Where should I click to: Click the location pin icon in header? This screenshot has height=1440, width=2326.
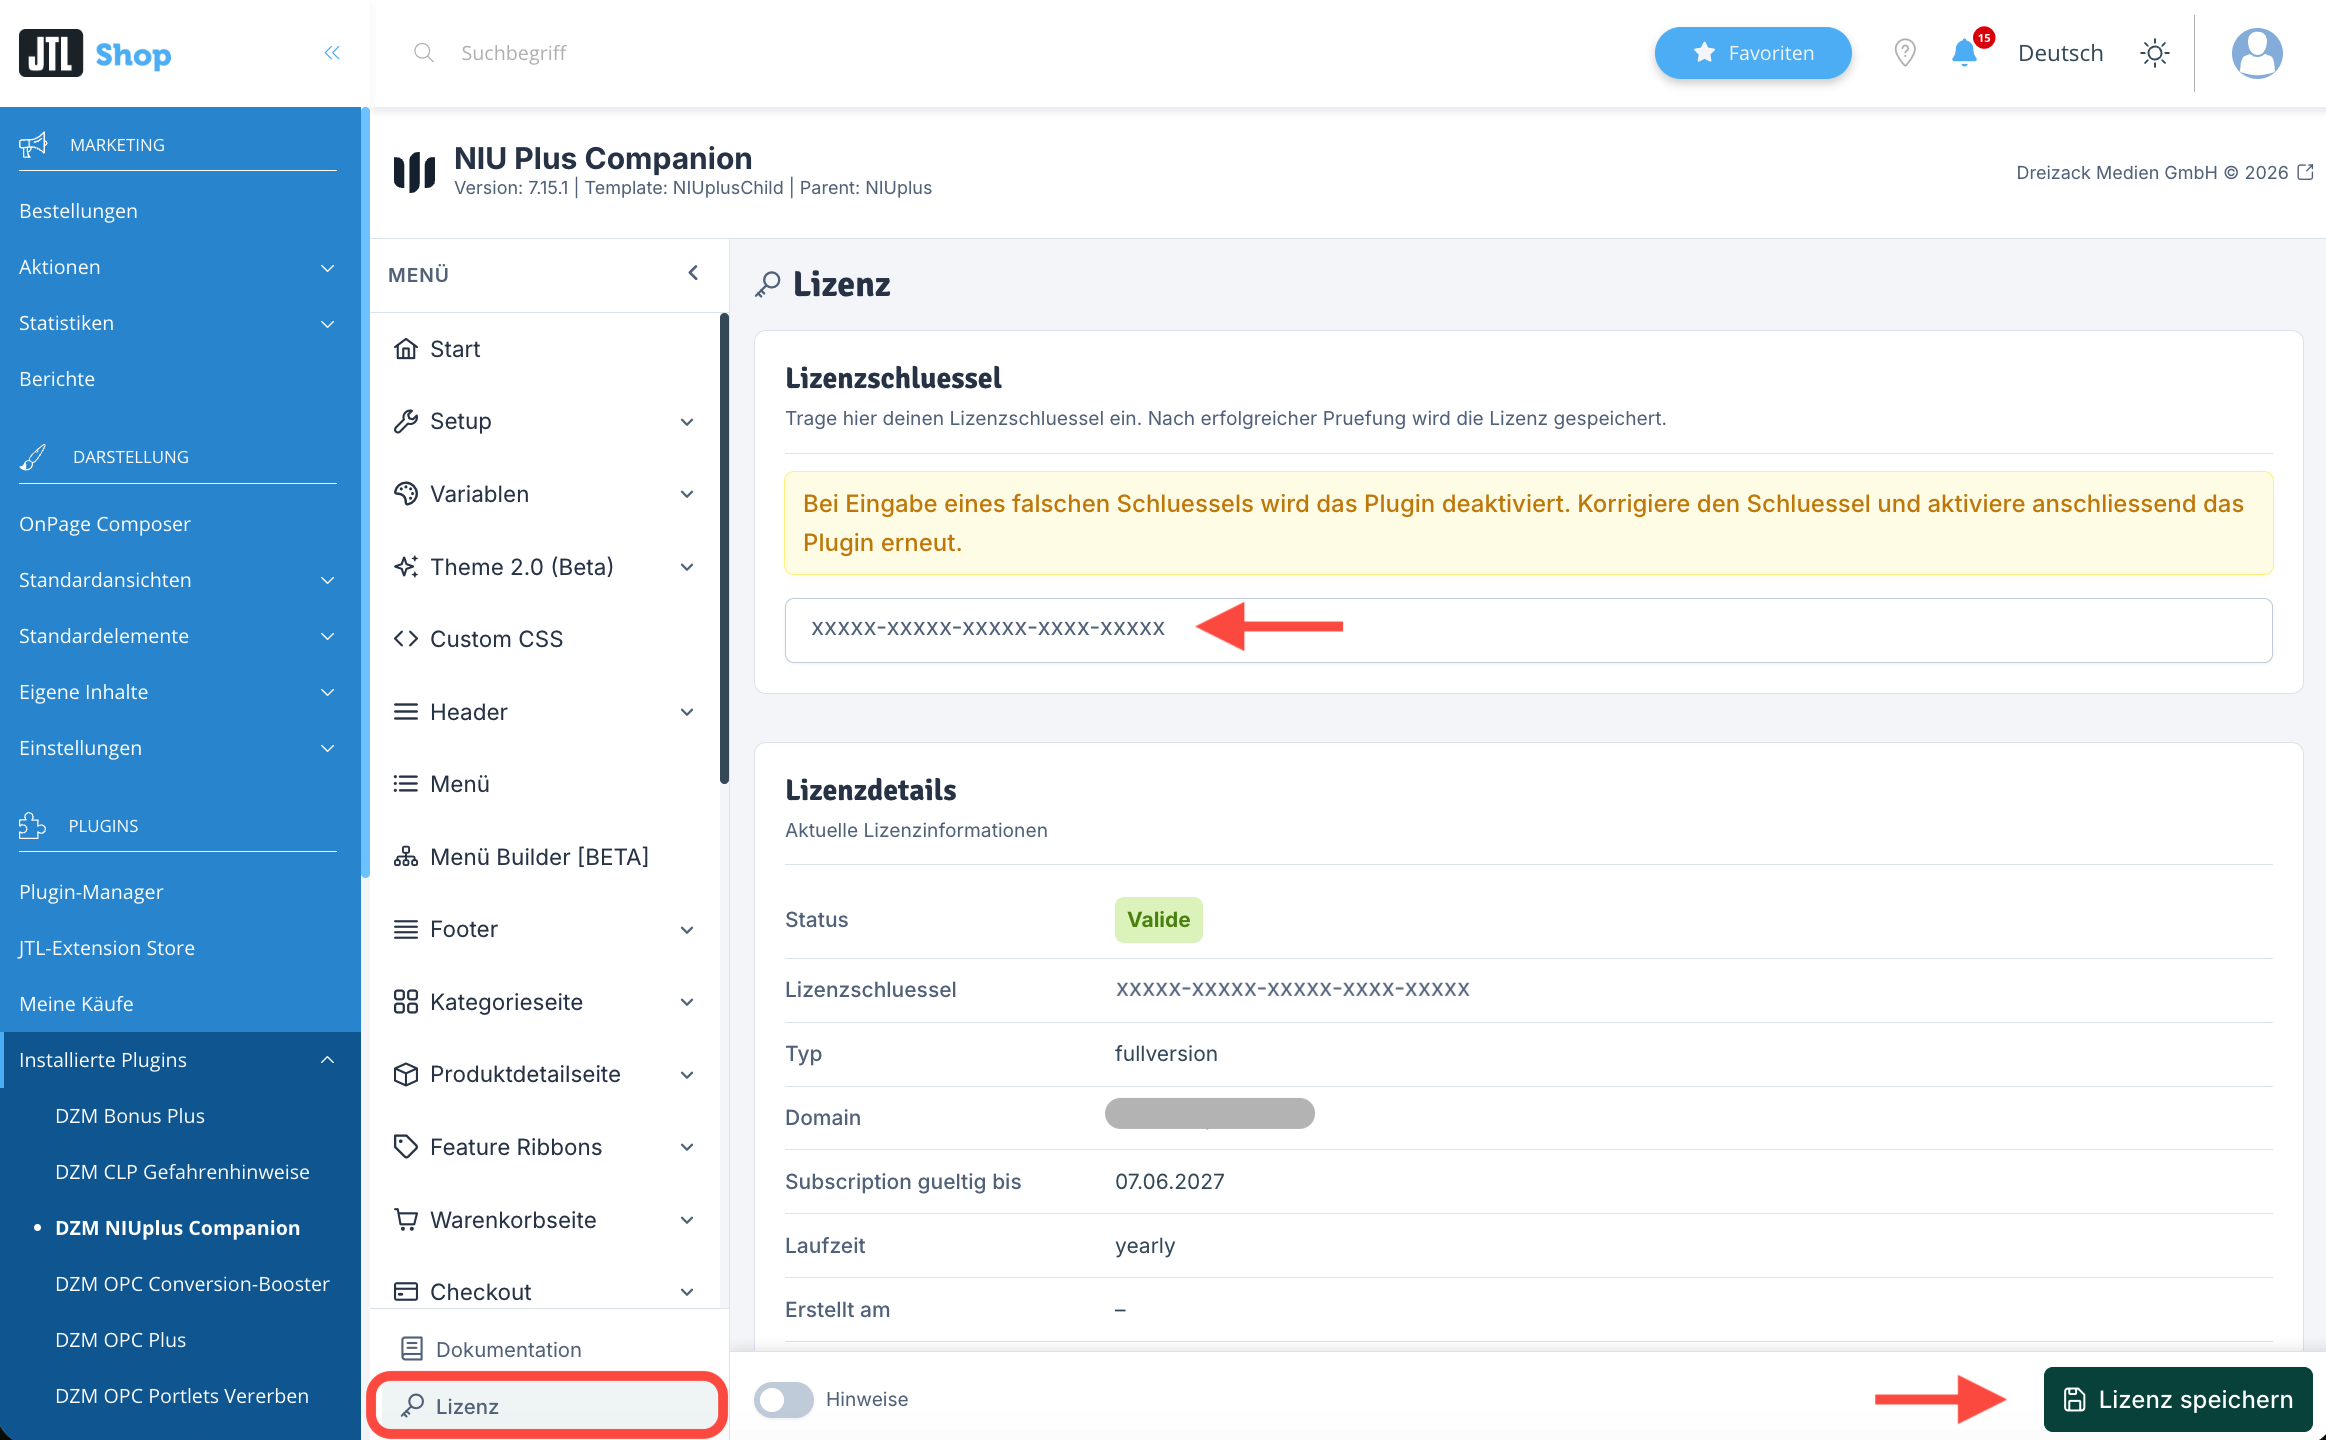click(1905, 53)
